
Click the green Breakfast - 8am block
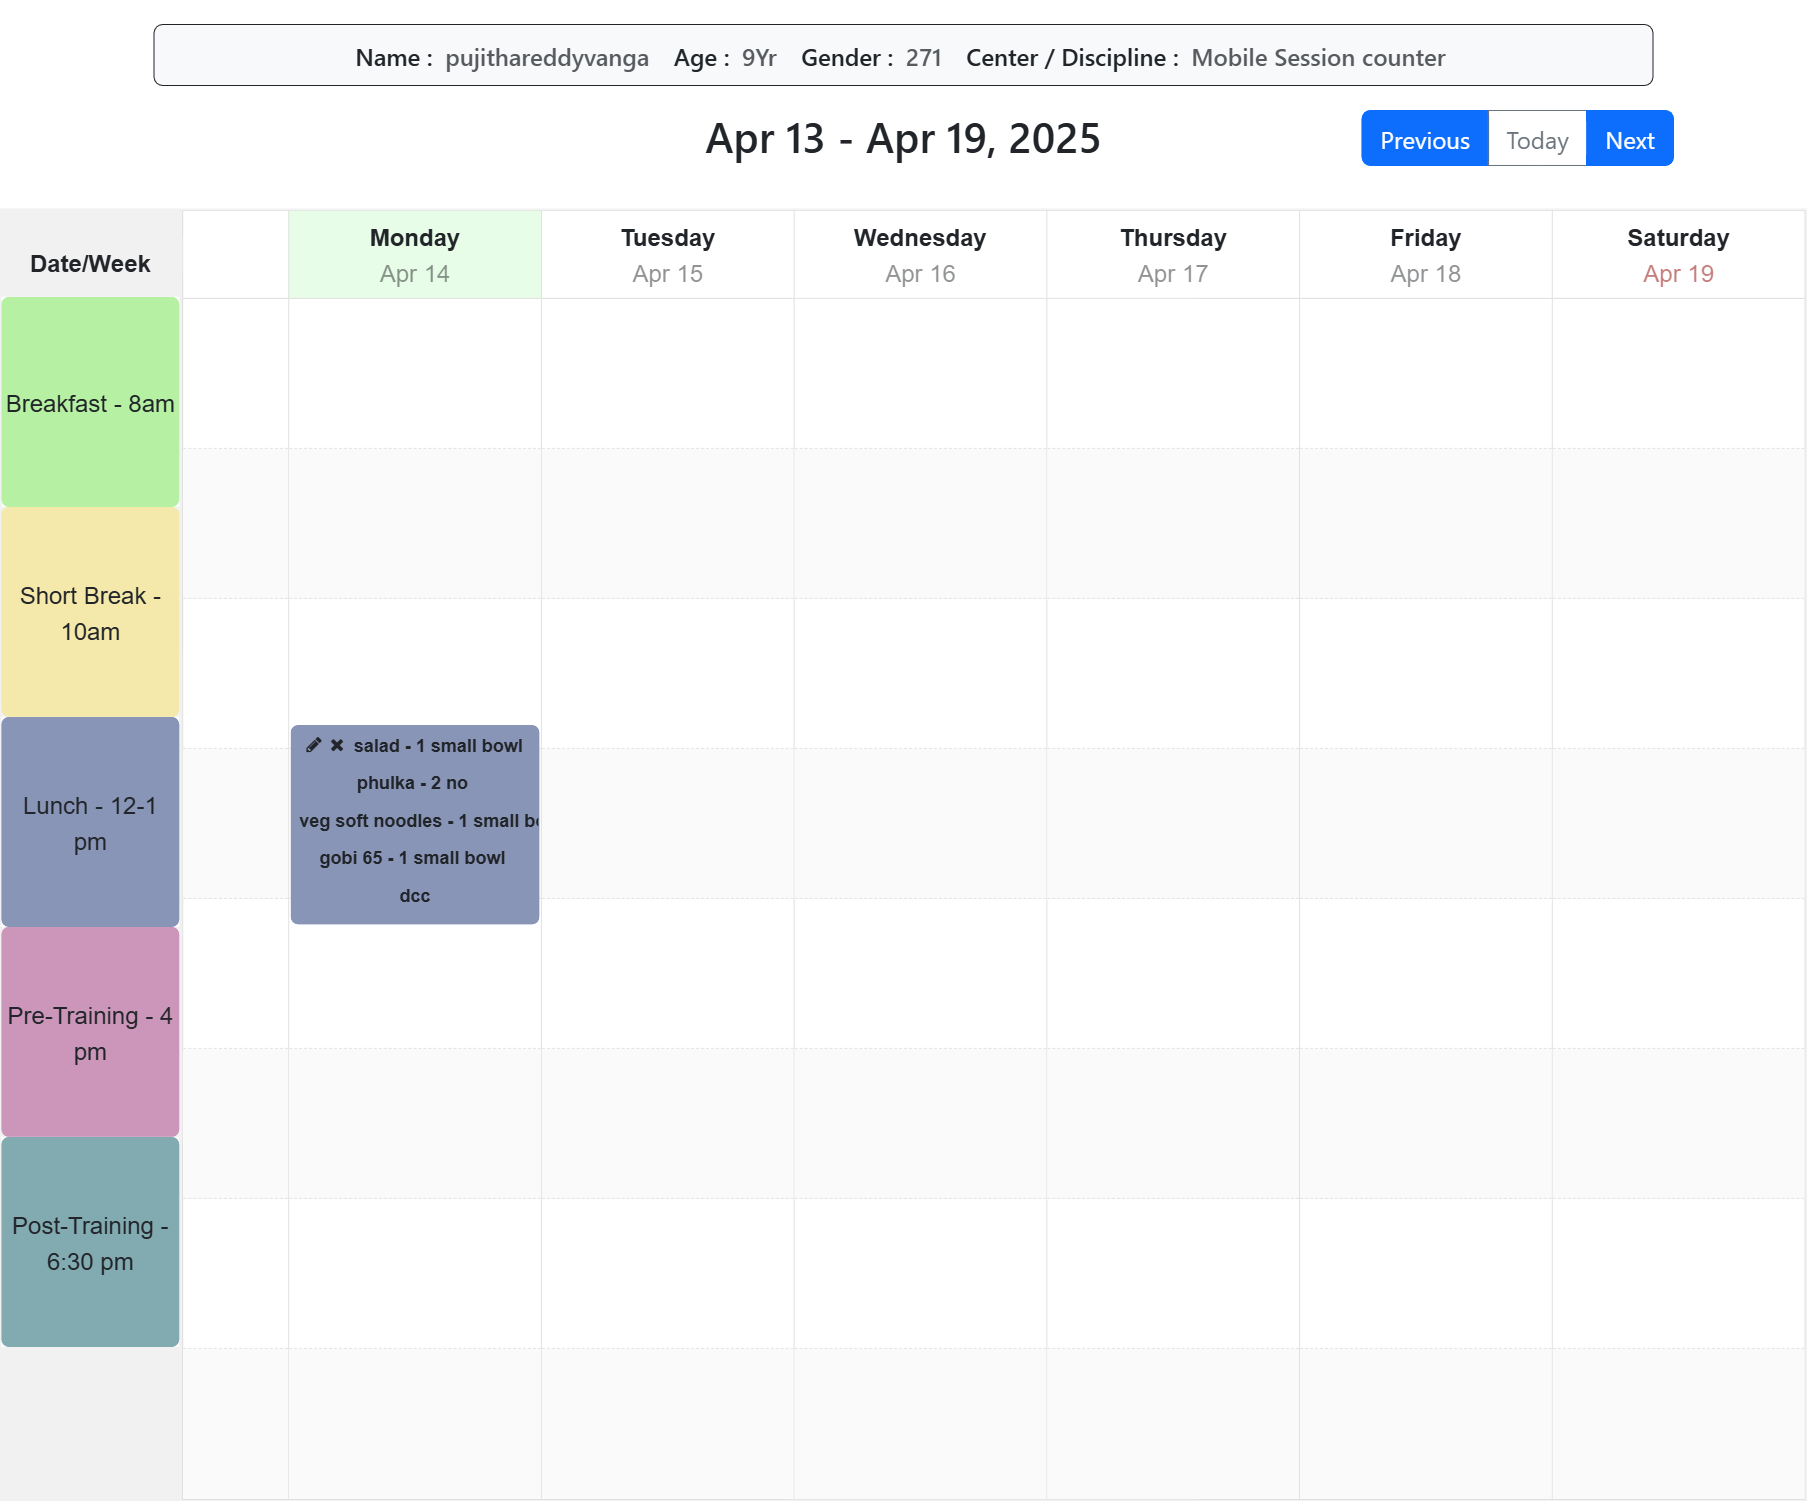90,403
